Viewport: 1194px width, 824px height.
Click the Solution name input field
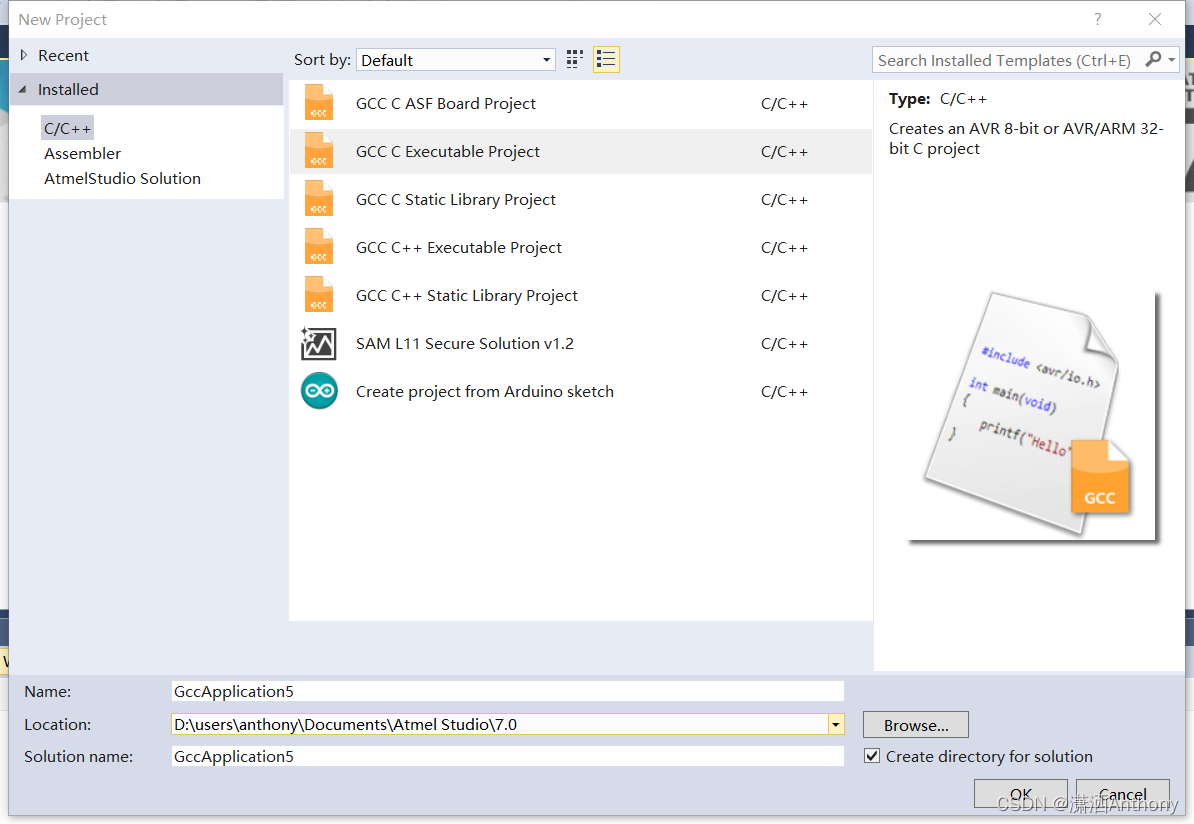(507, 756)
